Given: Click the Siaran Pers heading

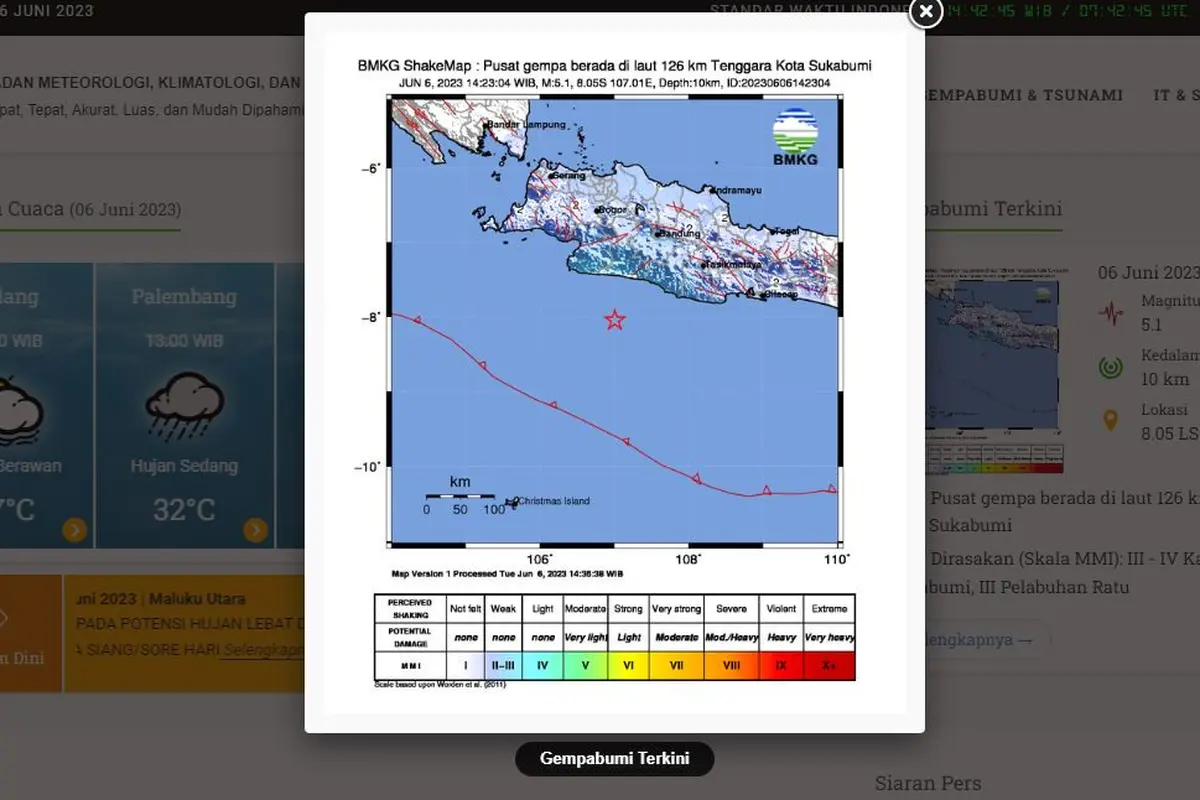Looking at the screenshot, I should click(x=928, y=783).
